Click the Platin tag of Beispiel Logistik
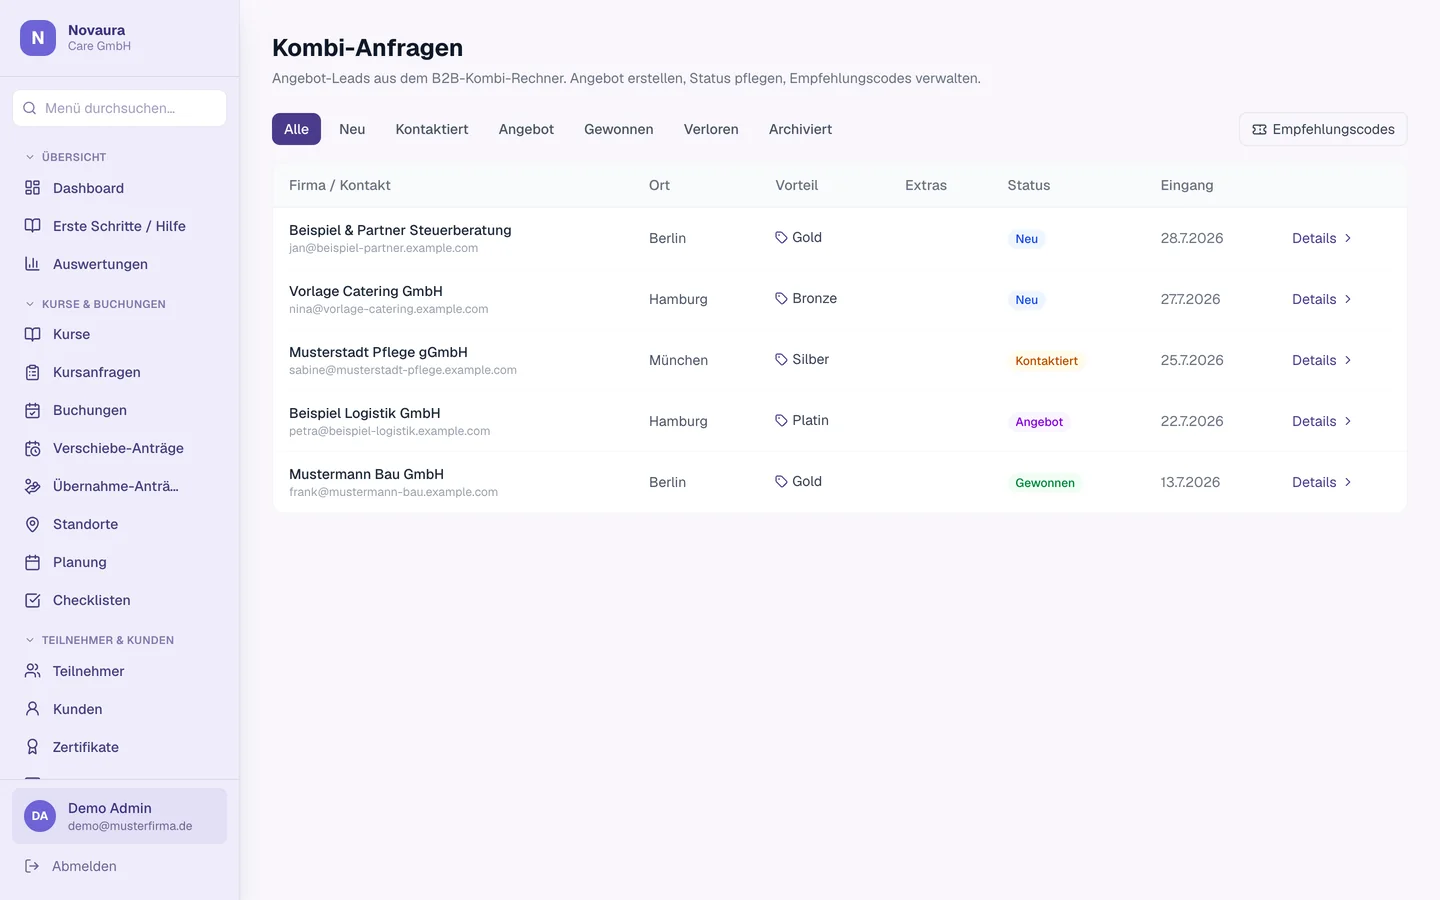 pos(802,420)
